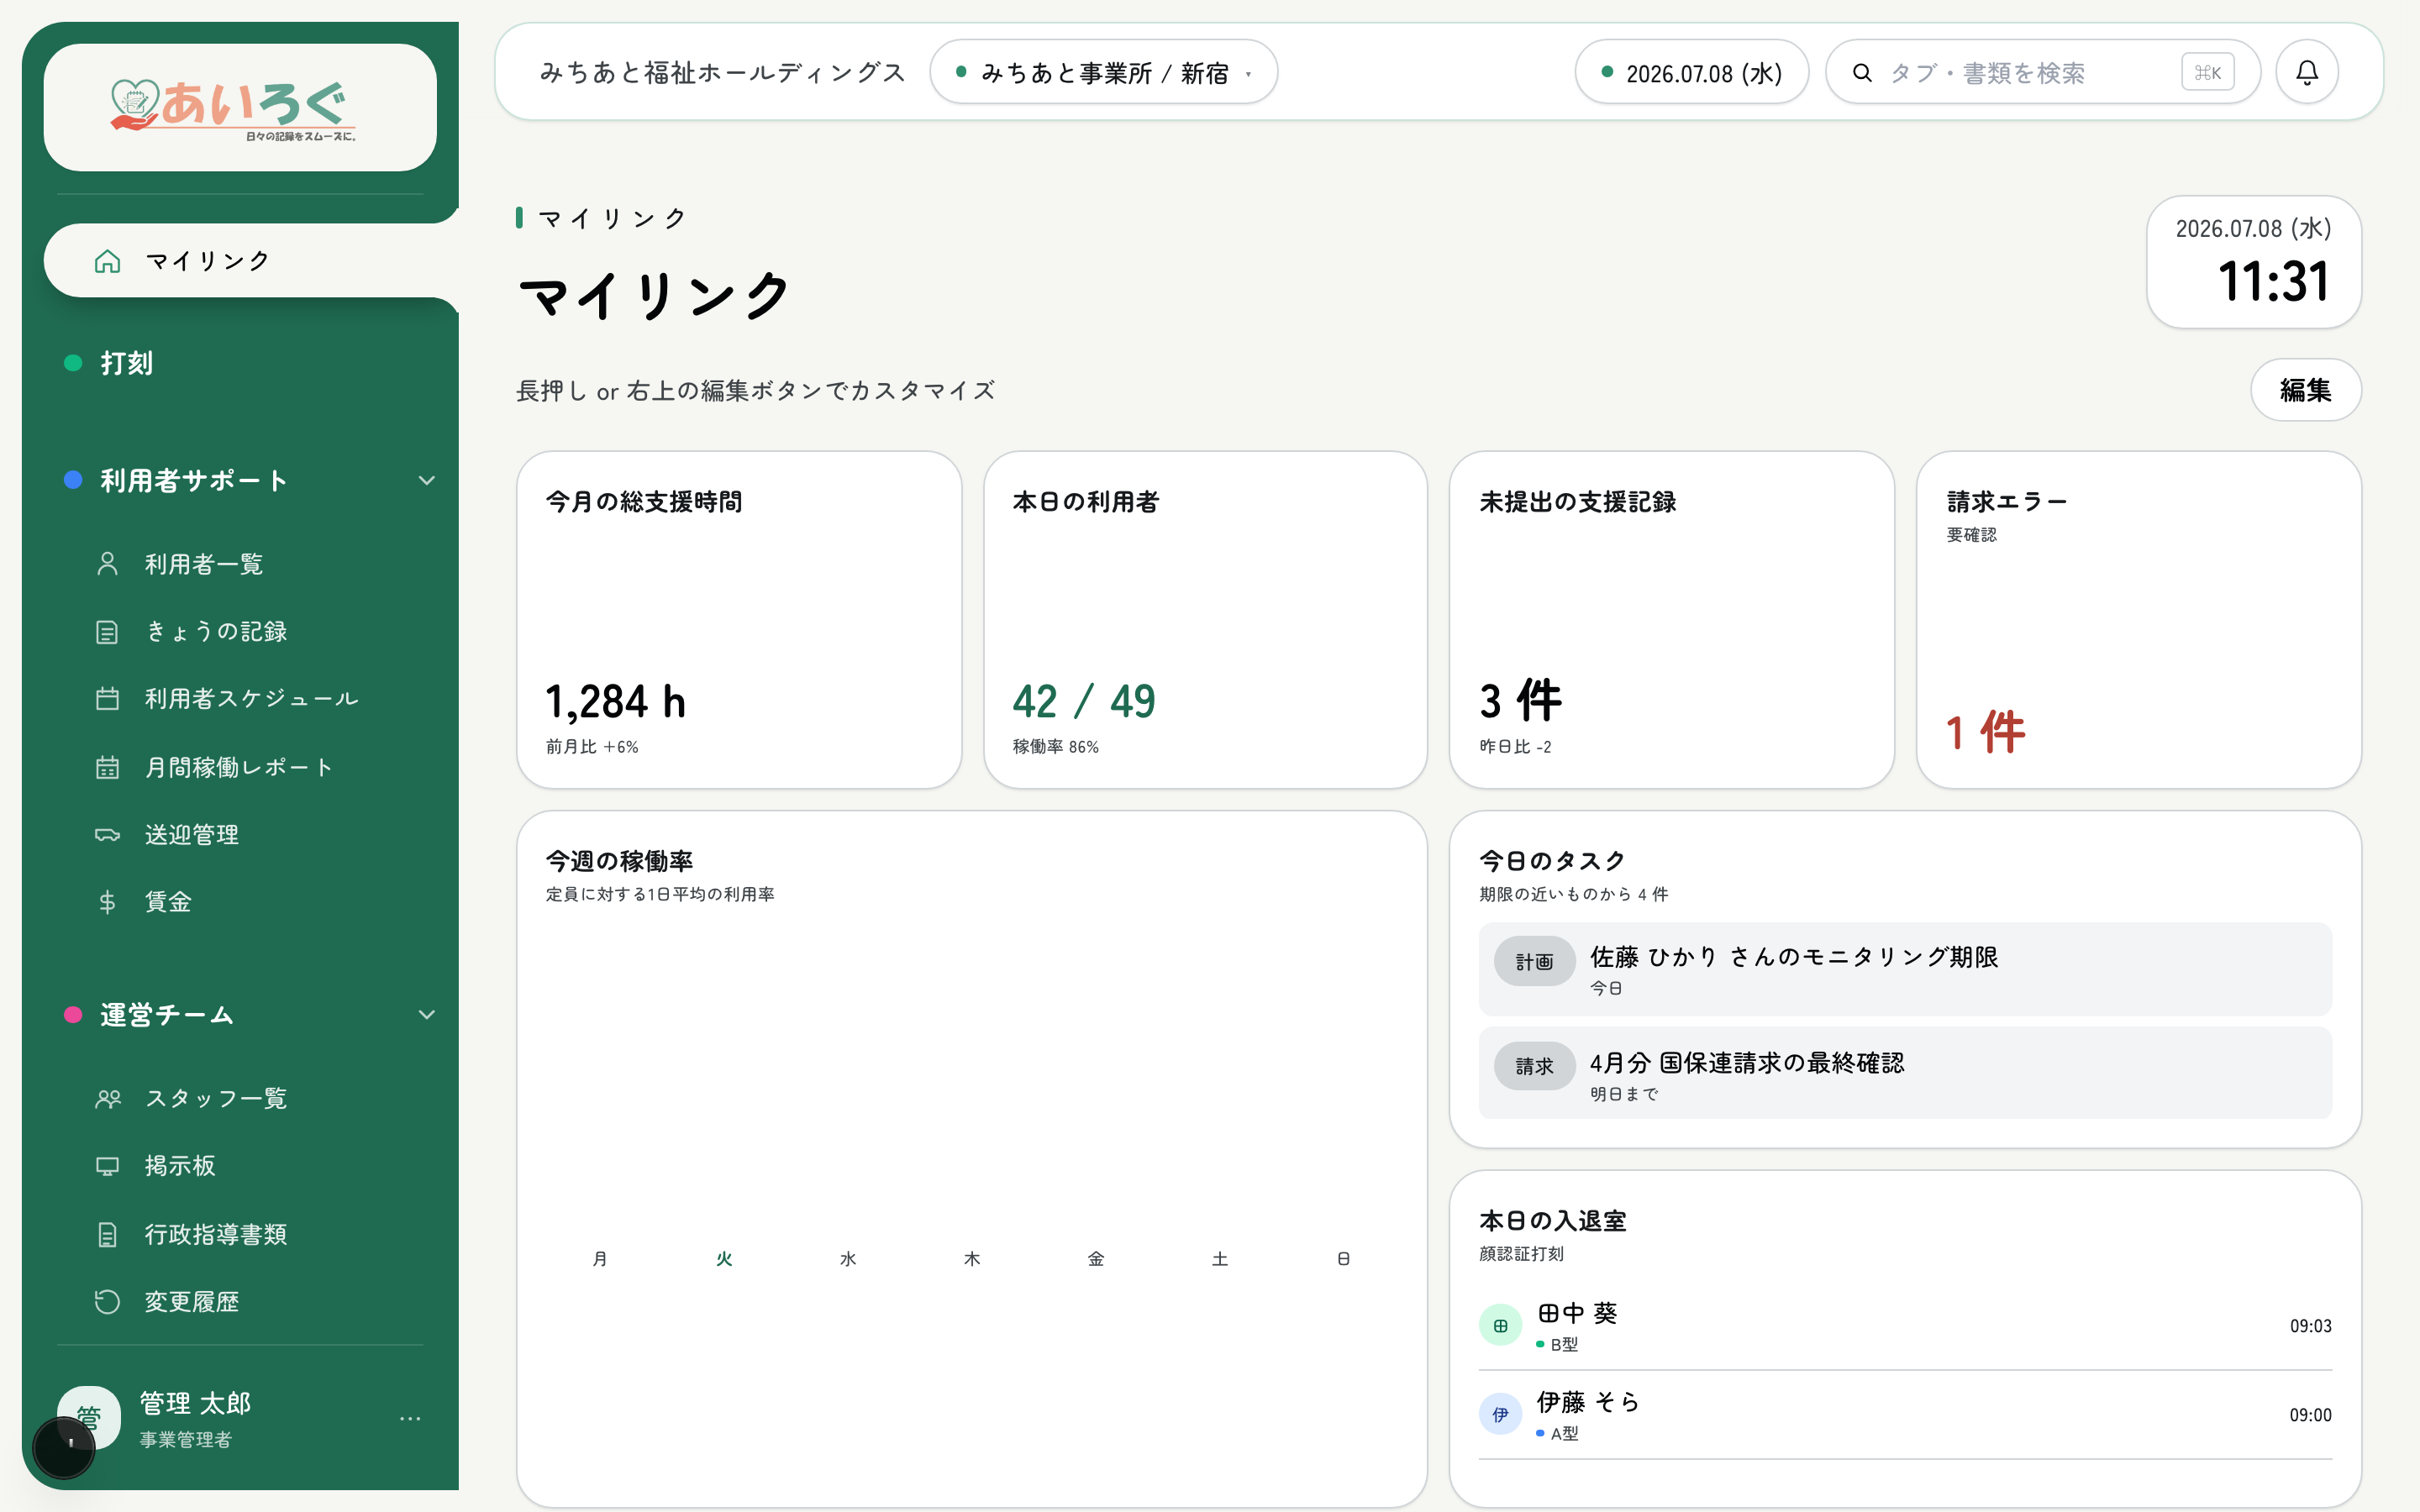Click the 火 day label in the chart
Image resolution: width=2420 pixels, height=1512 pixels.
724,1259
